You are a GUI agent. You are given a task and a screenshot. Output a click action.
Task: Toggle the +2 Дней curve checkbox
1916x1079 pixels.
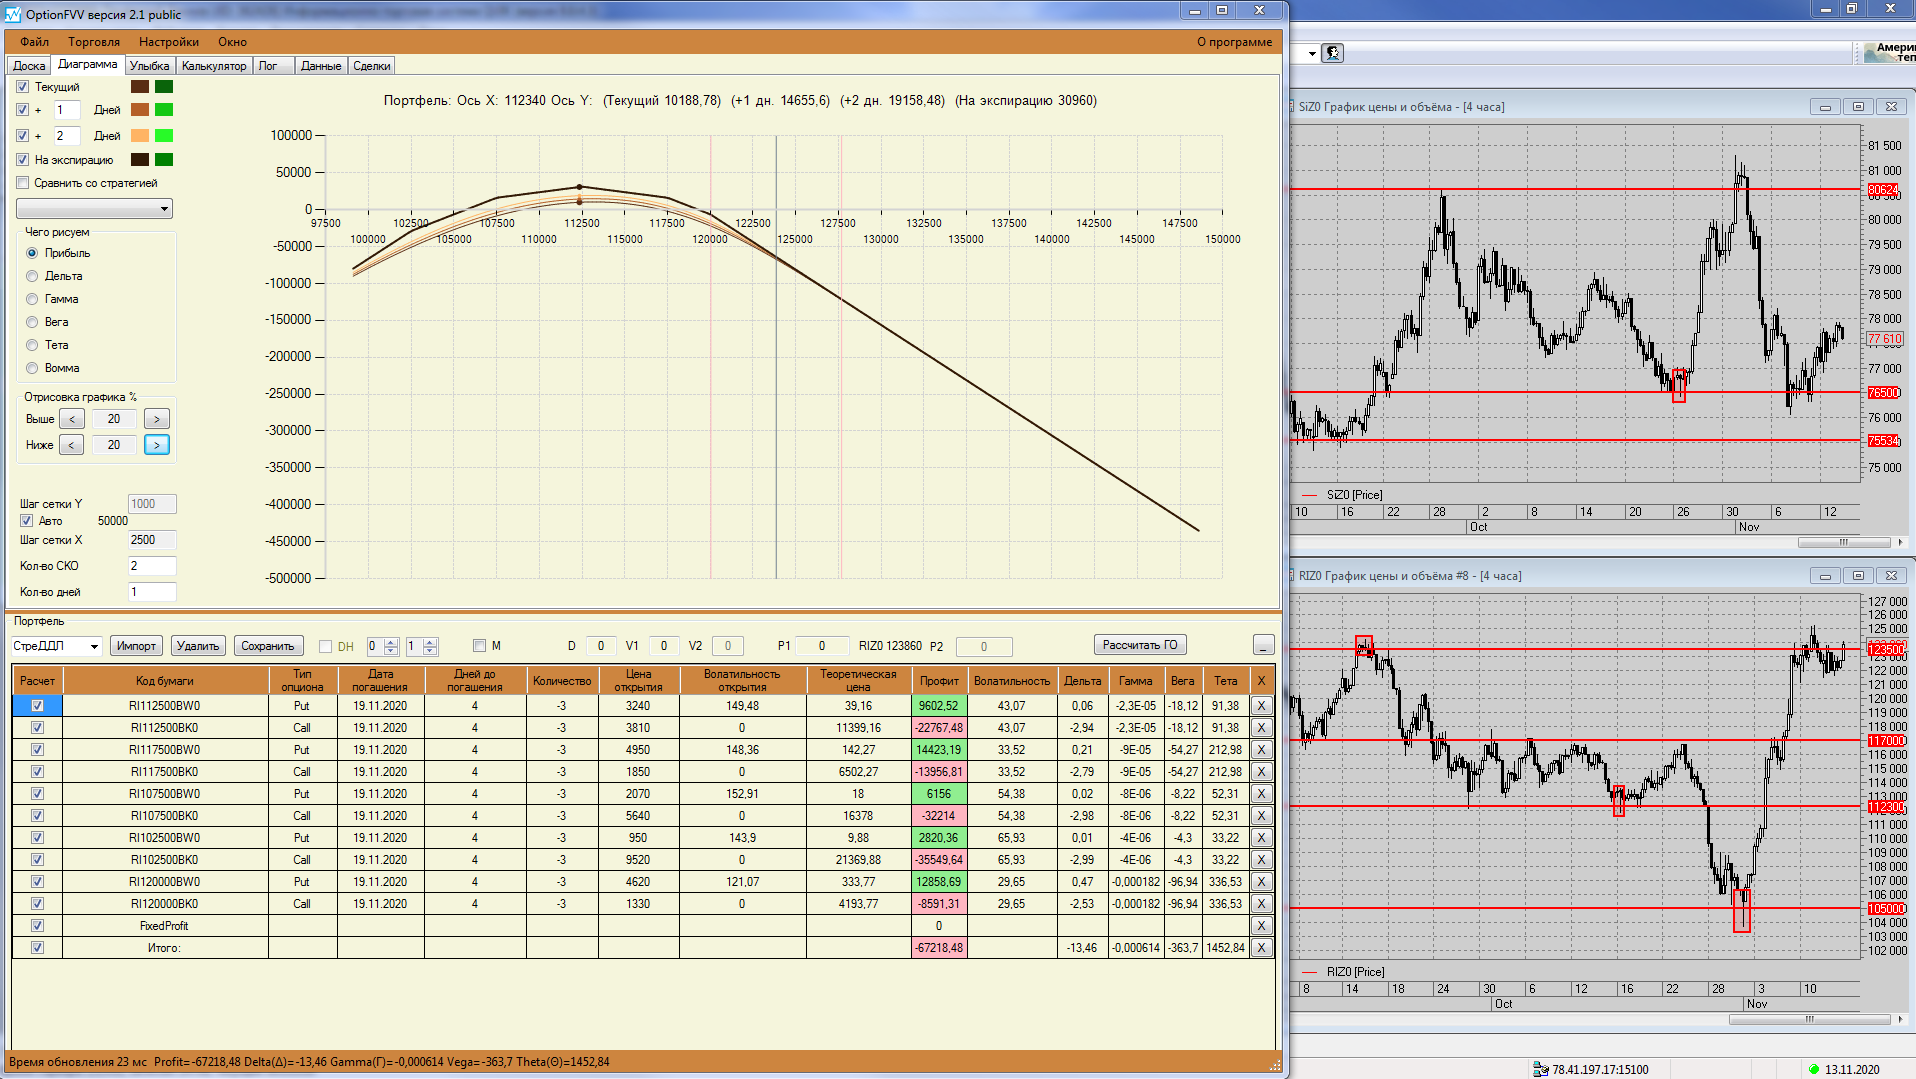coord(23,136)
